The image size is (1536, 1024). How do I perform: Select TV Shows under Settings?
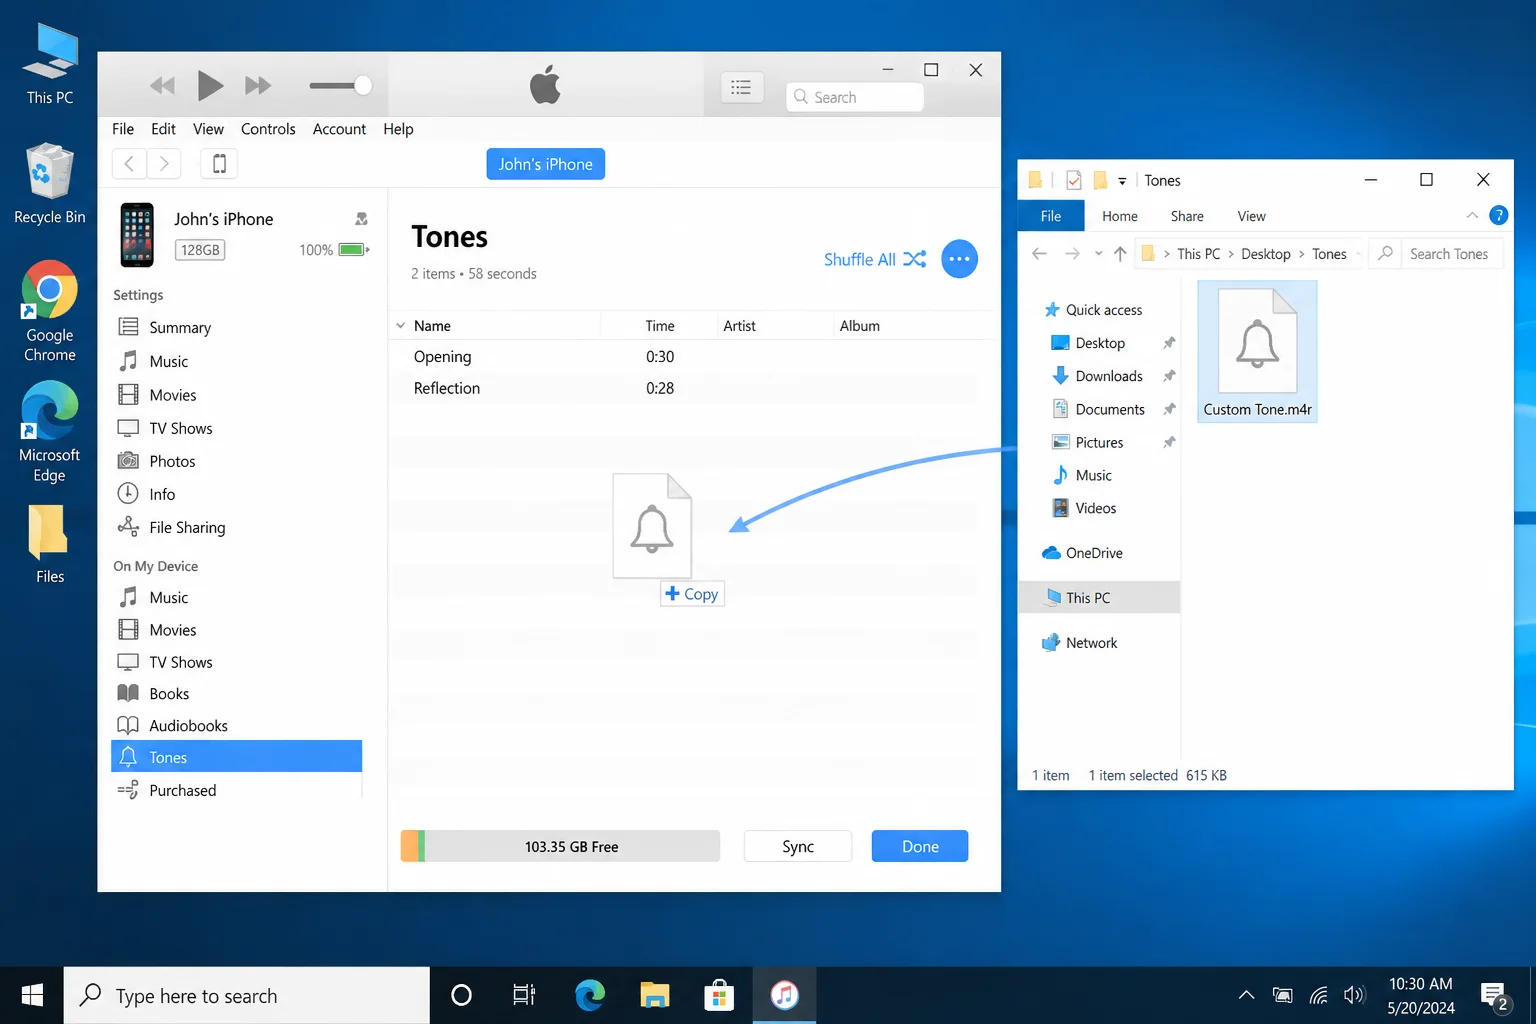pos(180,428)
